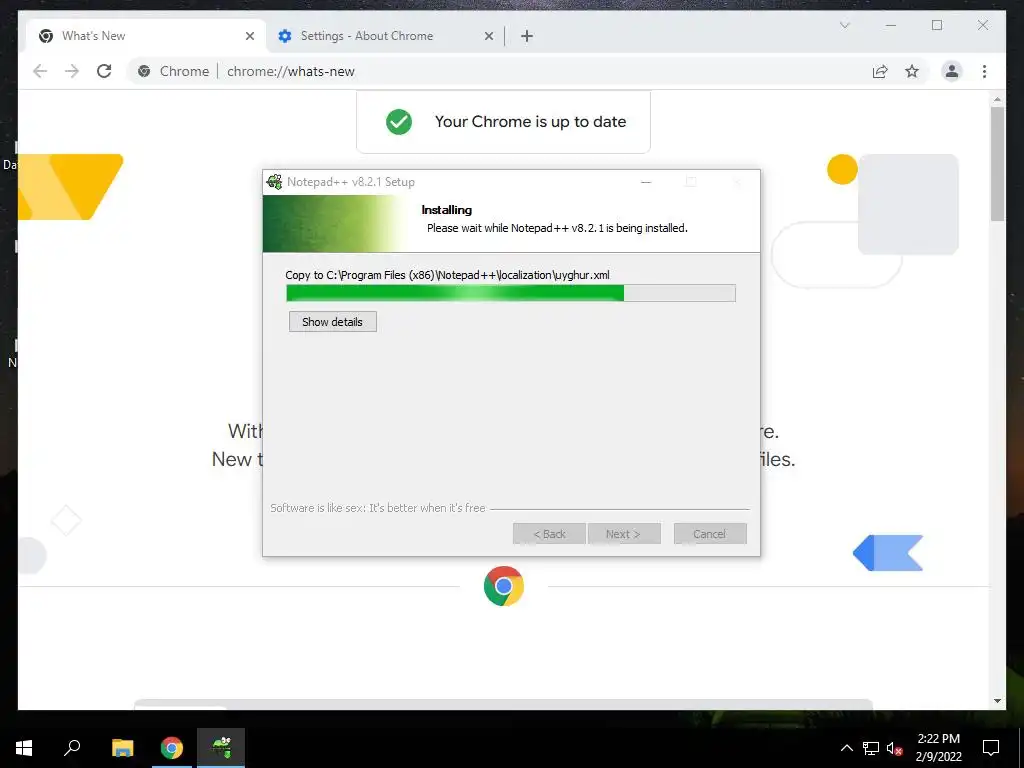Reload the Chrome page
This screenshot has width=1024, height=768.
click(x=104, y=71)
